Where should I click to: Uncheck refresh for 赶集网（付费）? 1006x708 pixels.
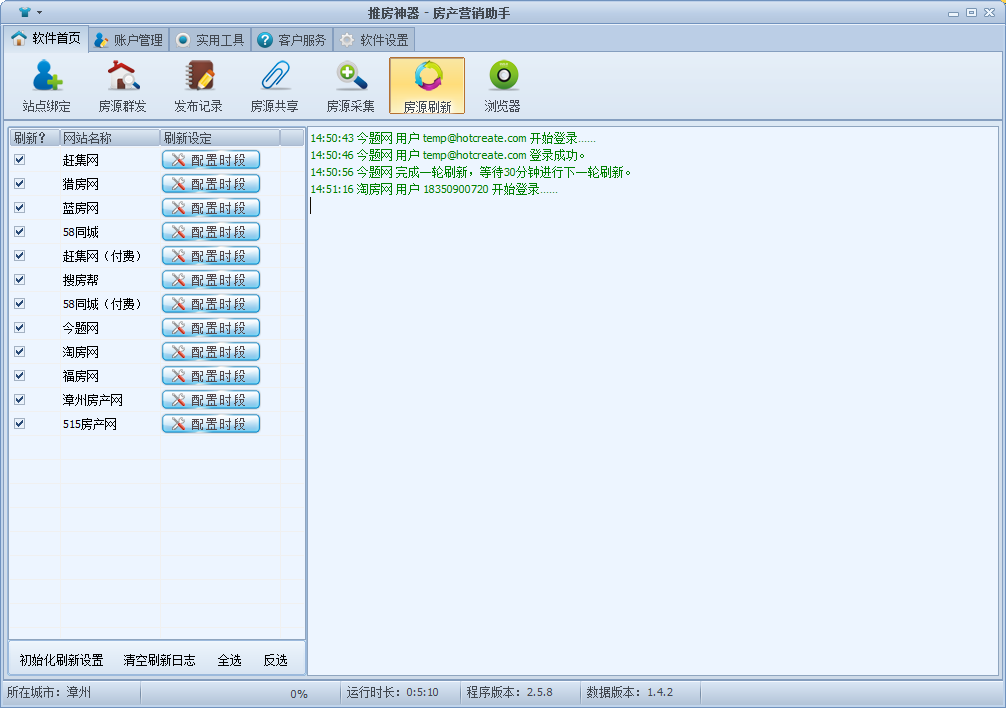20,256
